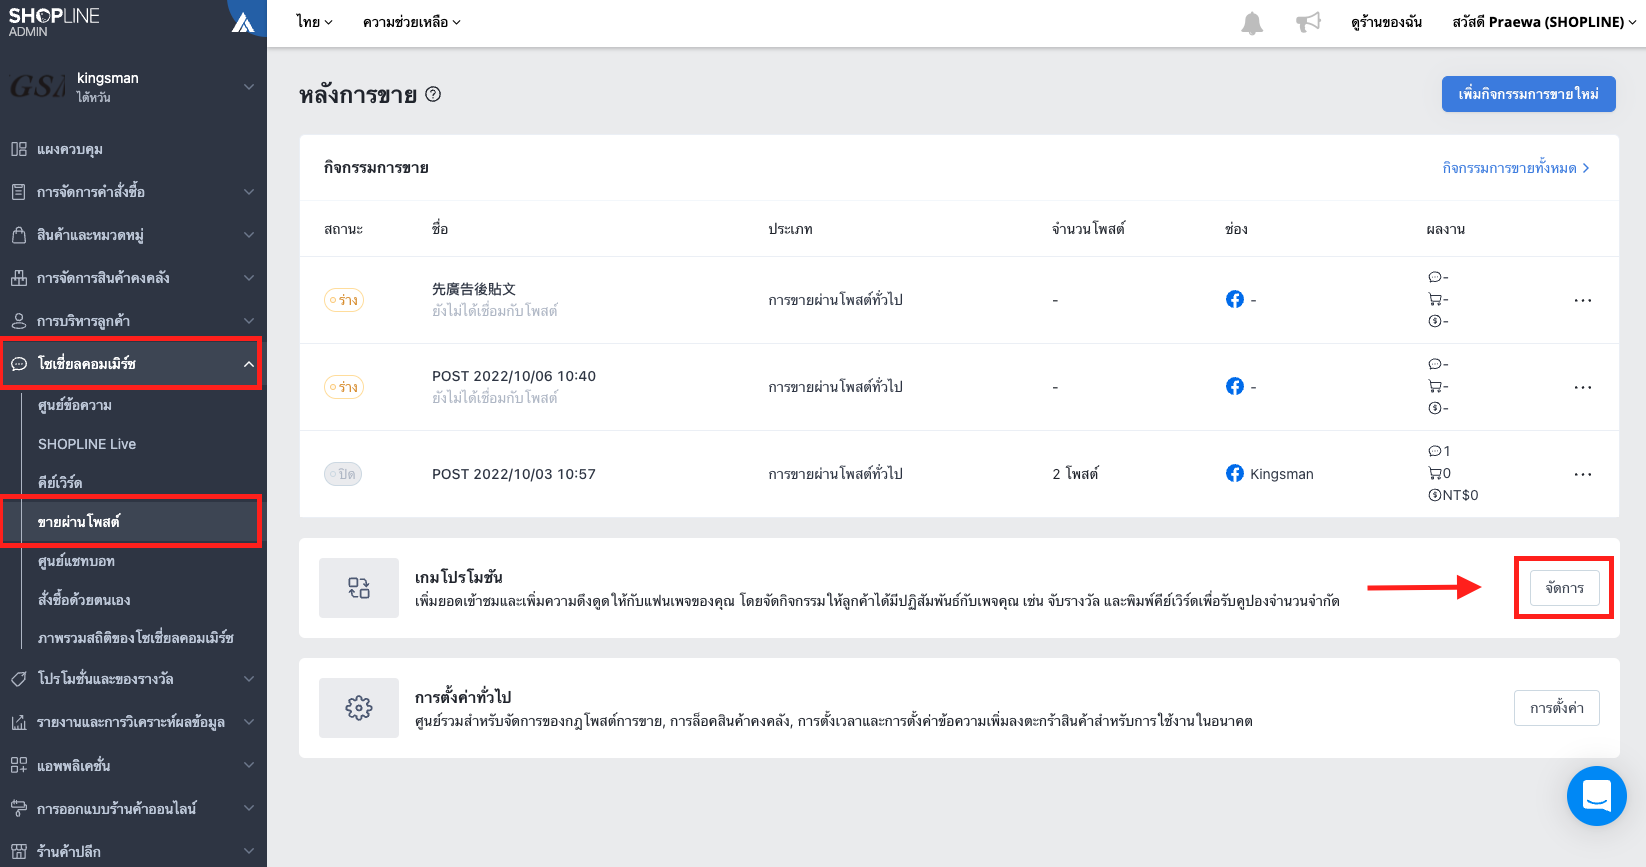Open SHOPLINE Live submenu item

click(x=87, y=444)
